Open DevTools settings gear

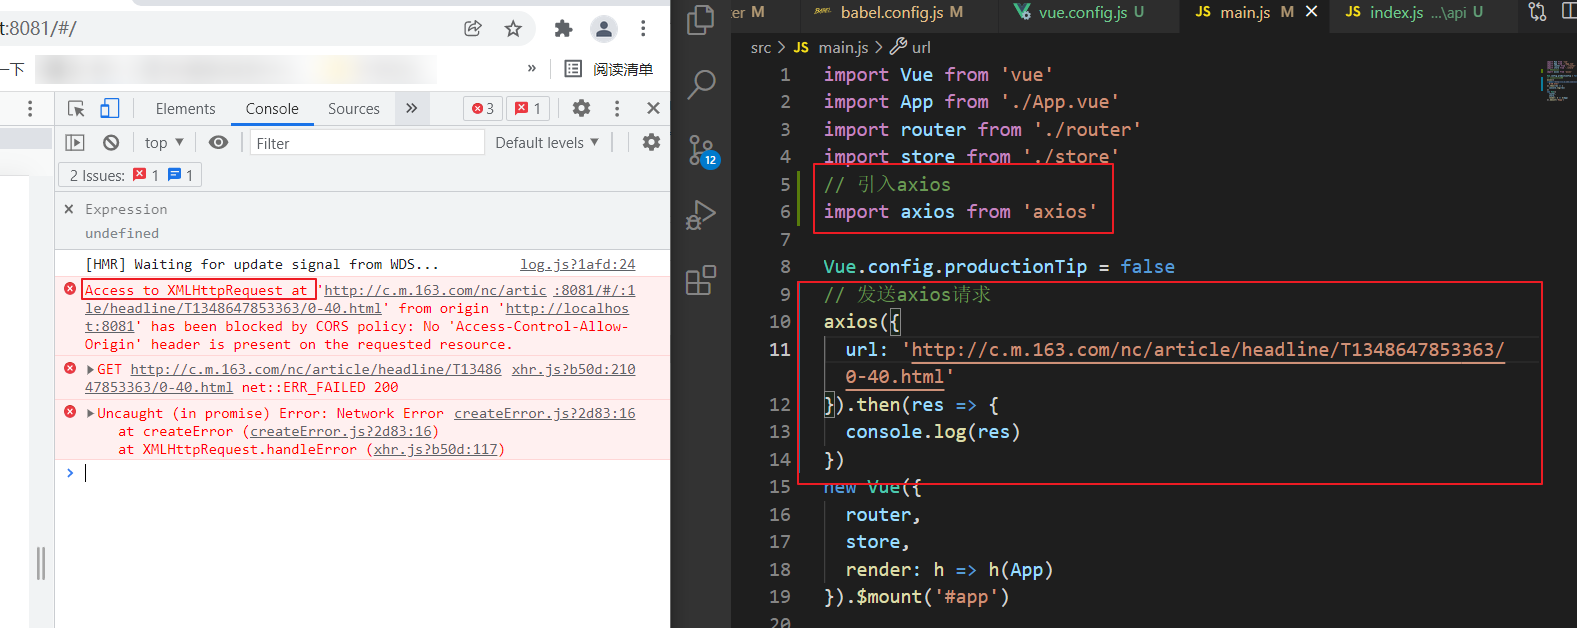[581, 108]
